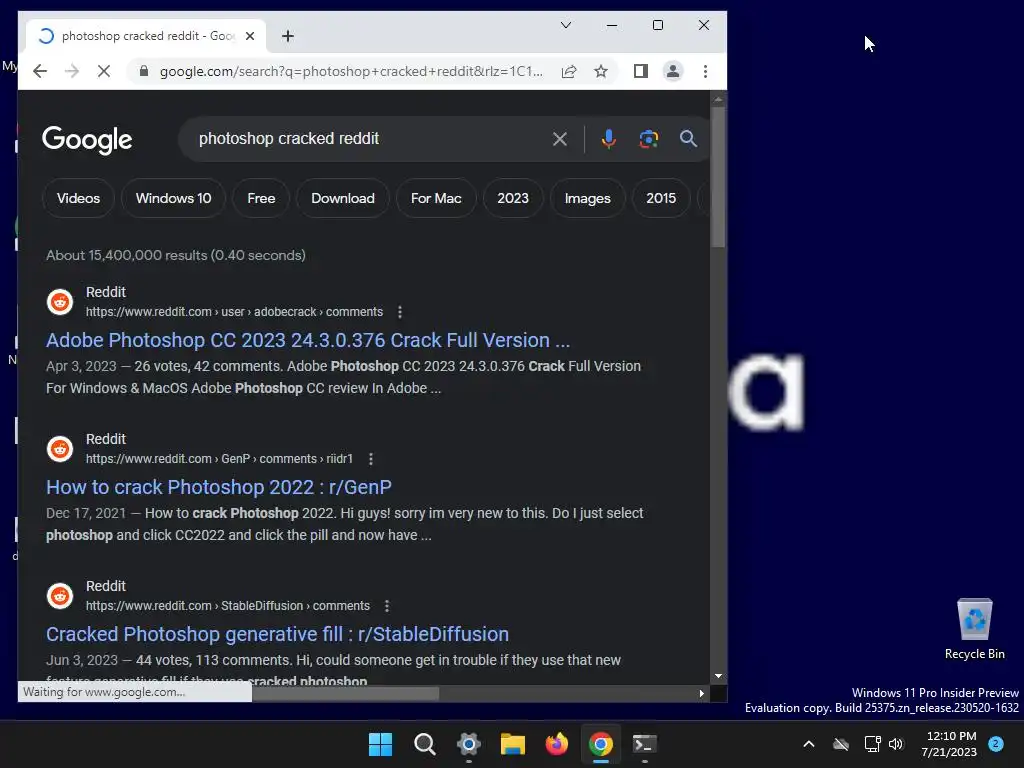This screenshot has height=768, width=1024.
Task: Click the Google logo
Action: coord(87,140)
